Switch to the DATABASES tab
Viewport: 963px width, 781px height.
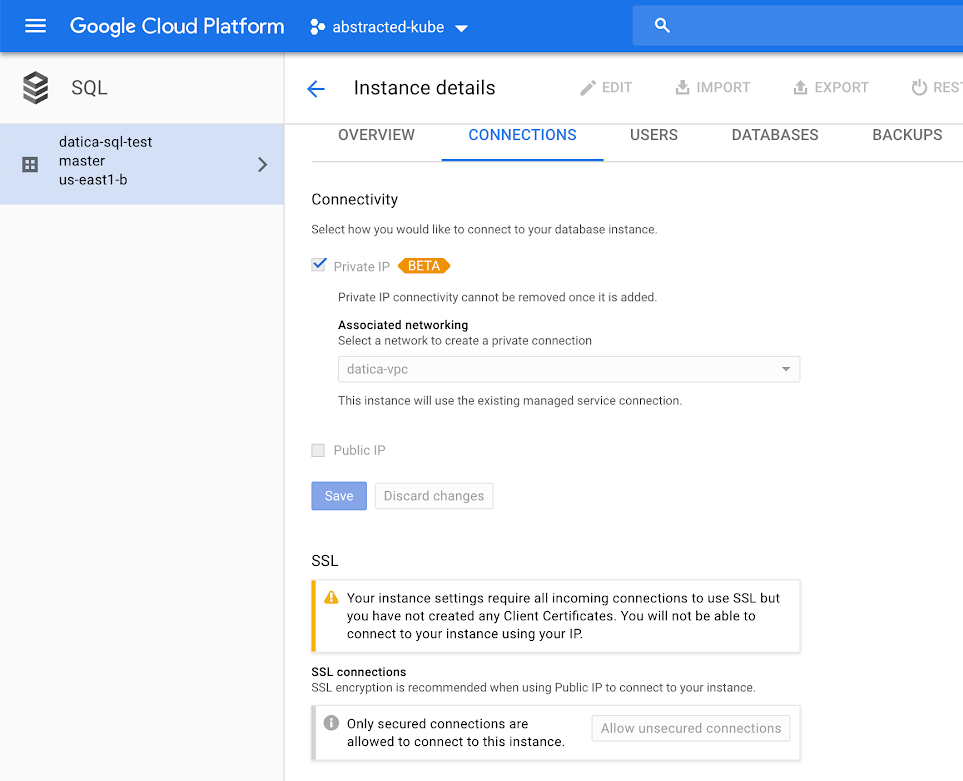pyautogui.click(x=774, y=135)
